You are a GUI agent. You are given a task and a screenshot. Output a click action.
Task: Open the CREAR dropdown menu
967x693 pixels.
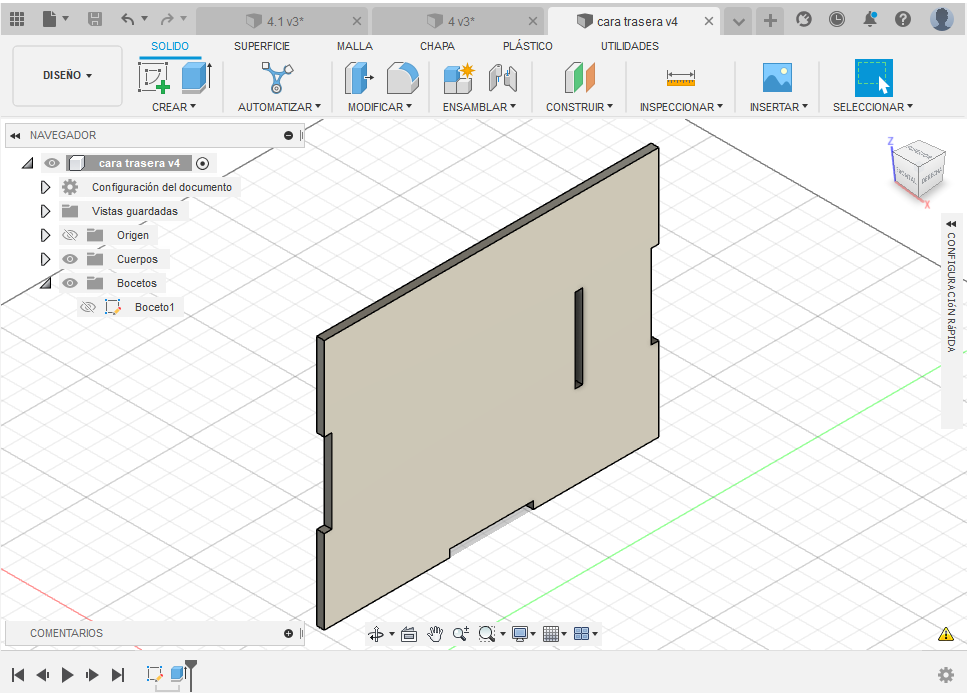(174, 107)
